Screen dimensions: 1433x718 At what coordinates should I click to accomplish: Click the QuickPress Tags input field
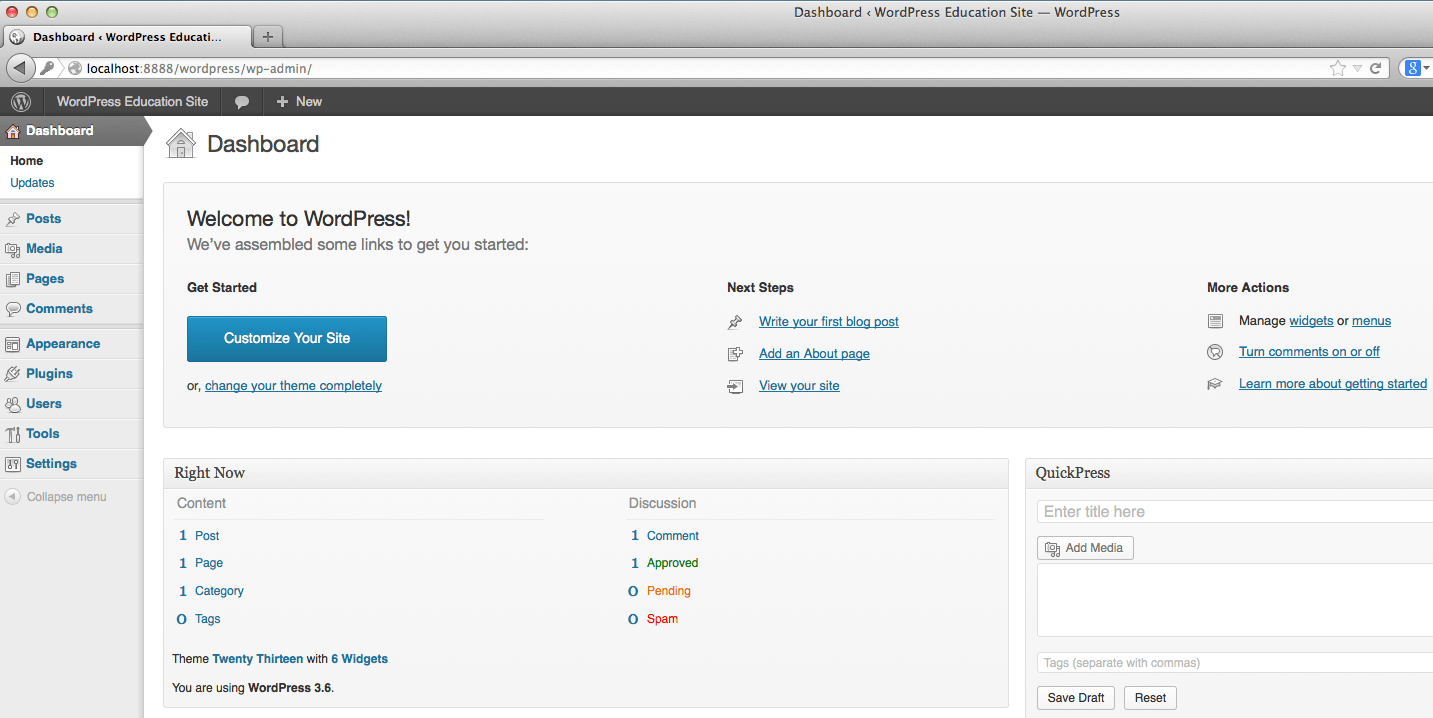point(1235,663)
